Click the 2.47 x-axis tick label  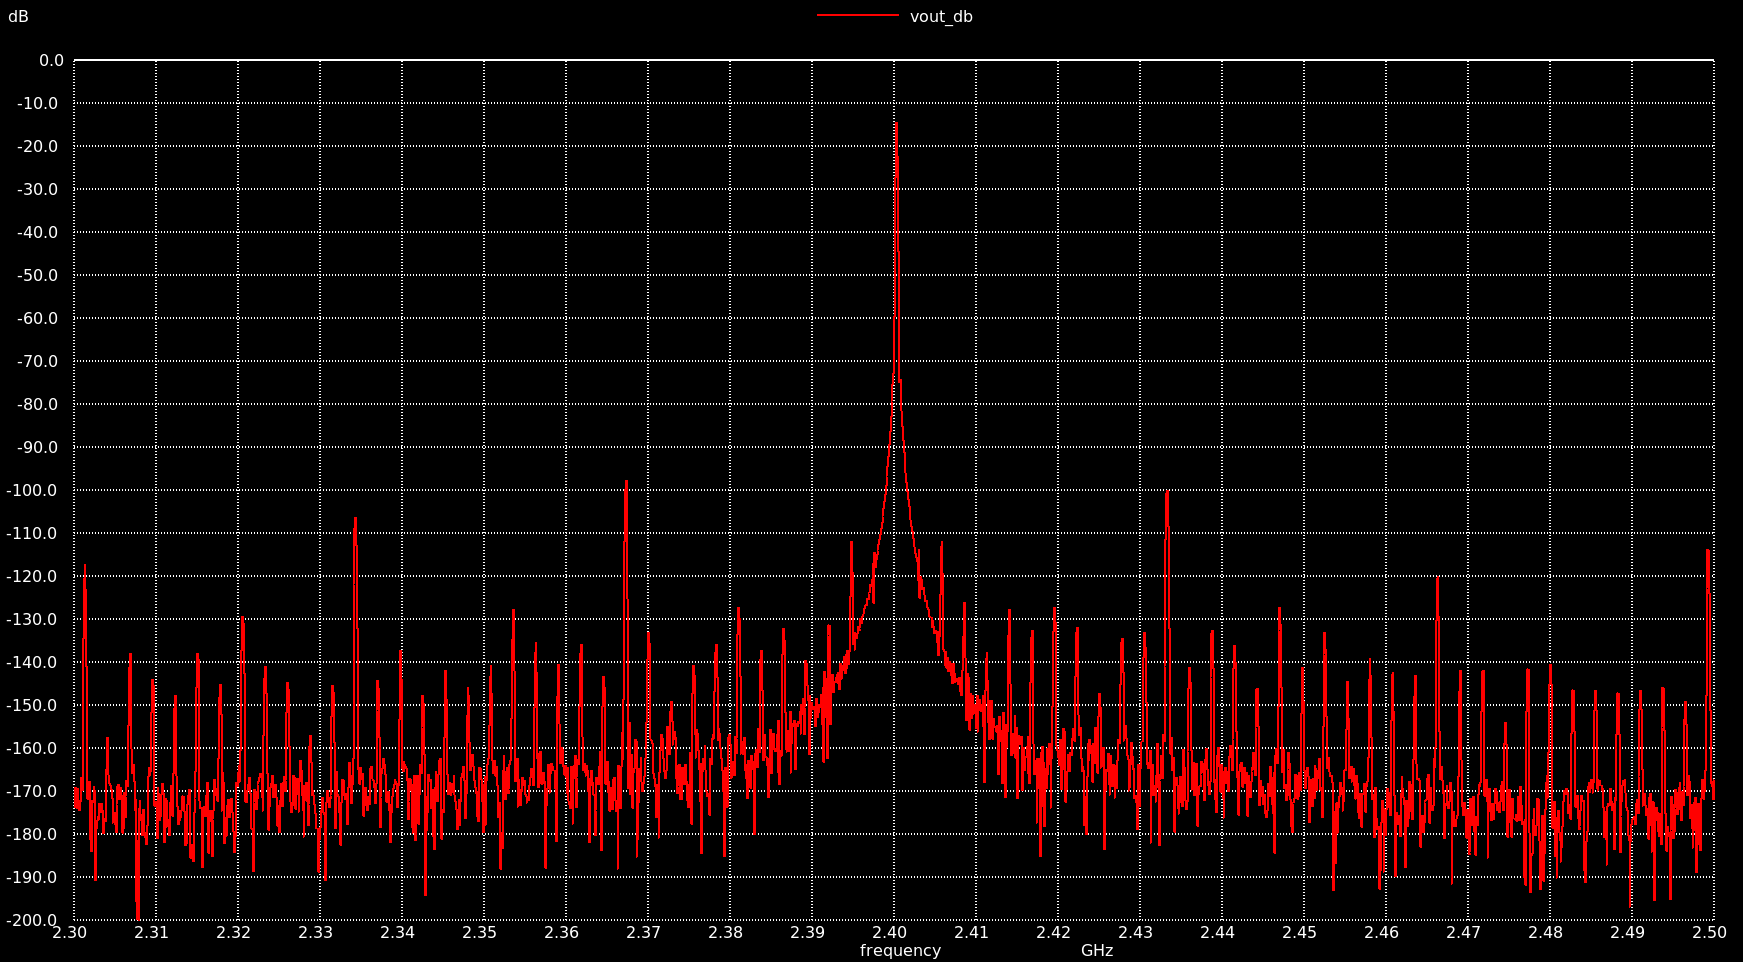coord(1464,933)
